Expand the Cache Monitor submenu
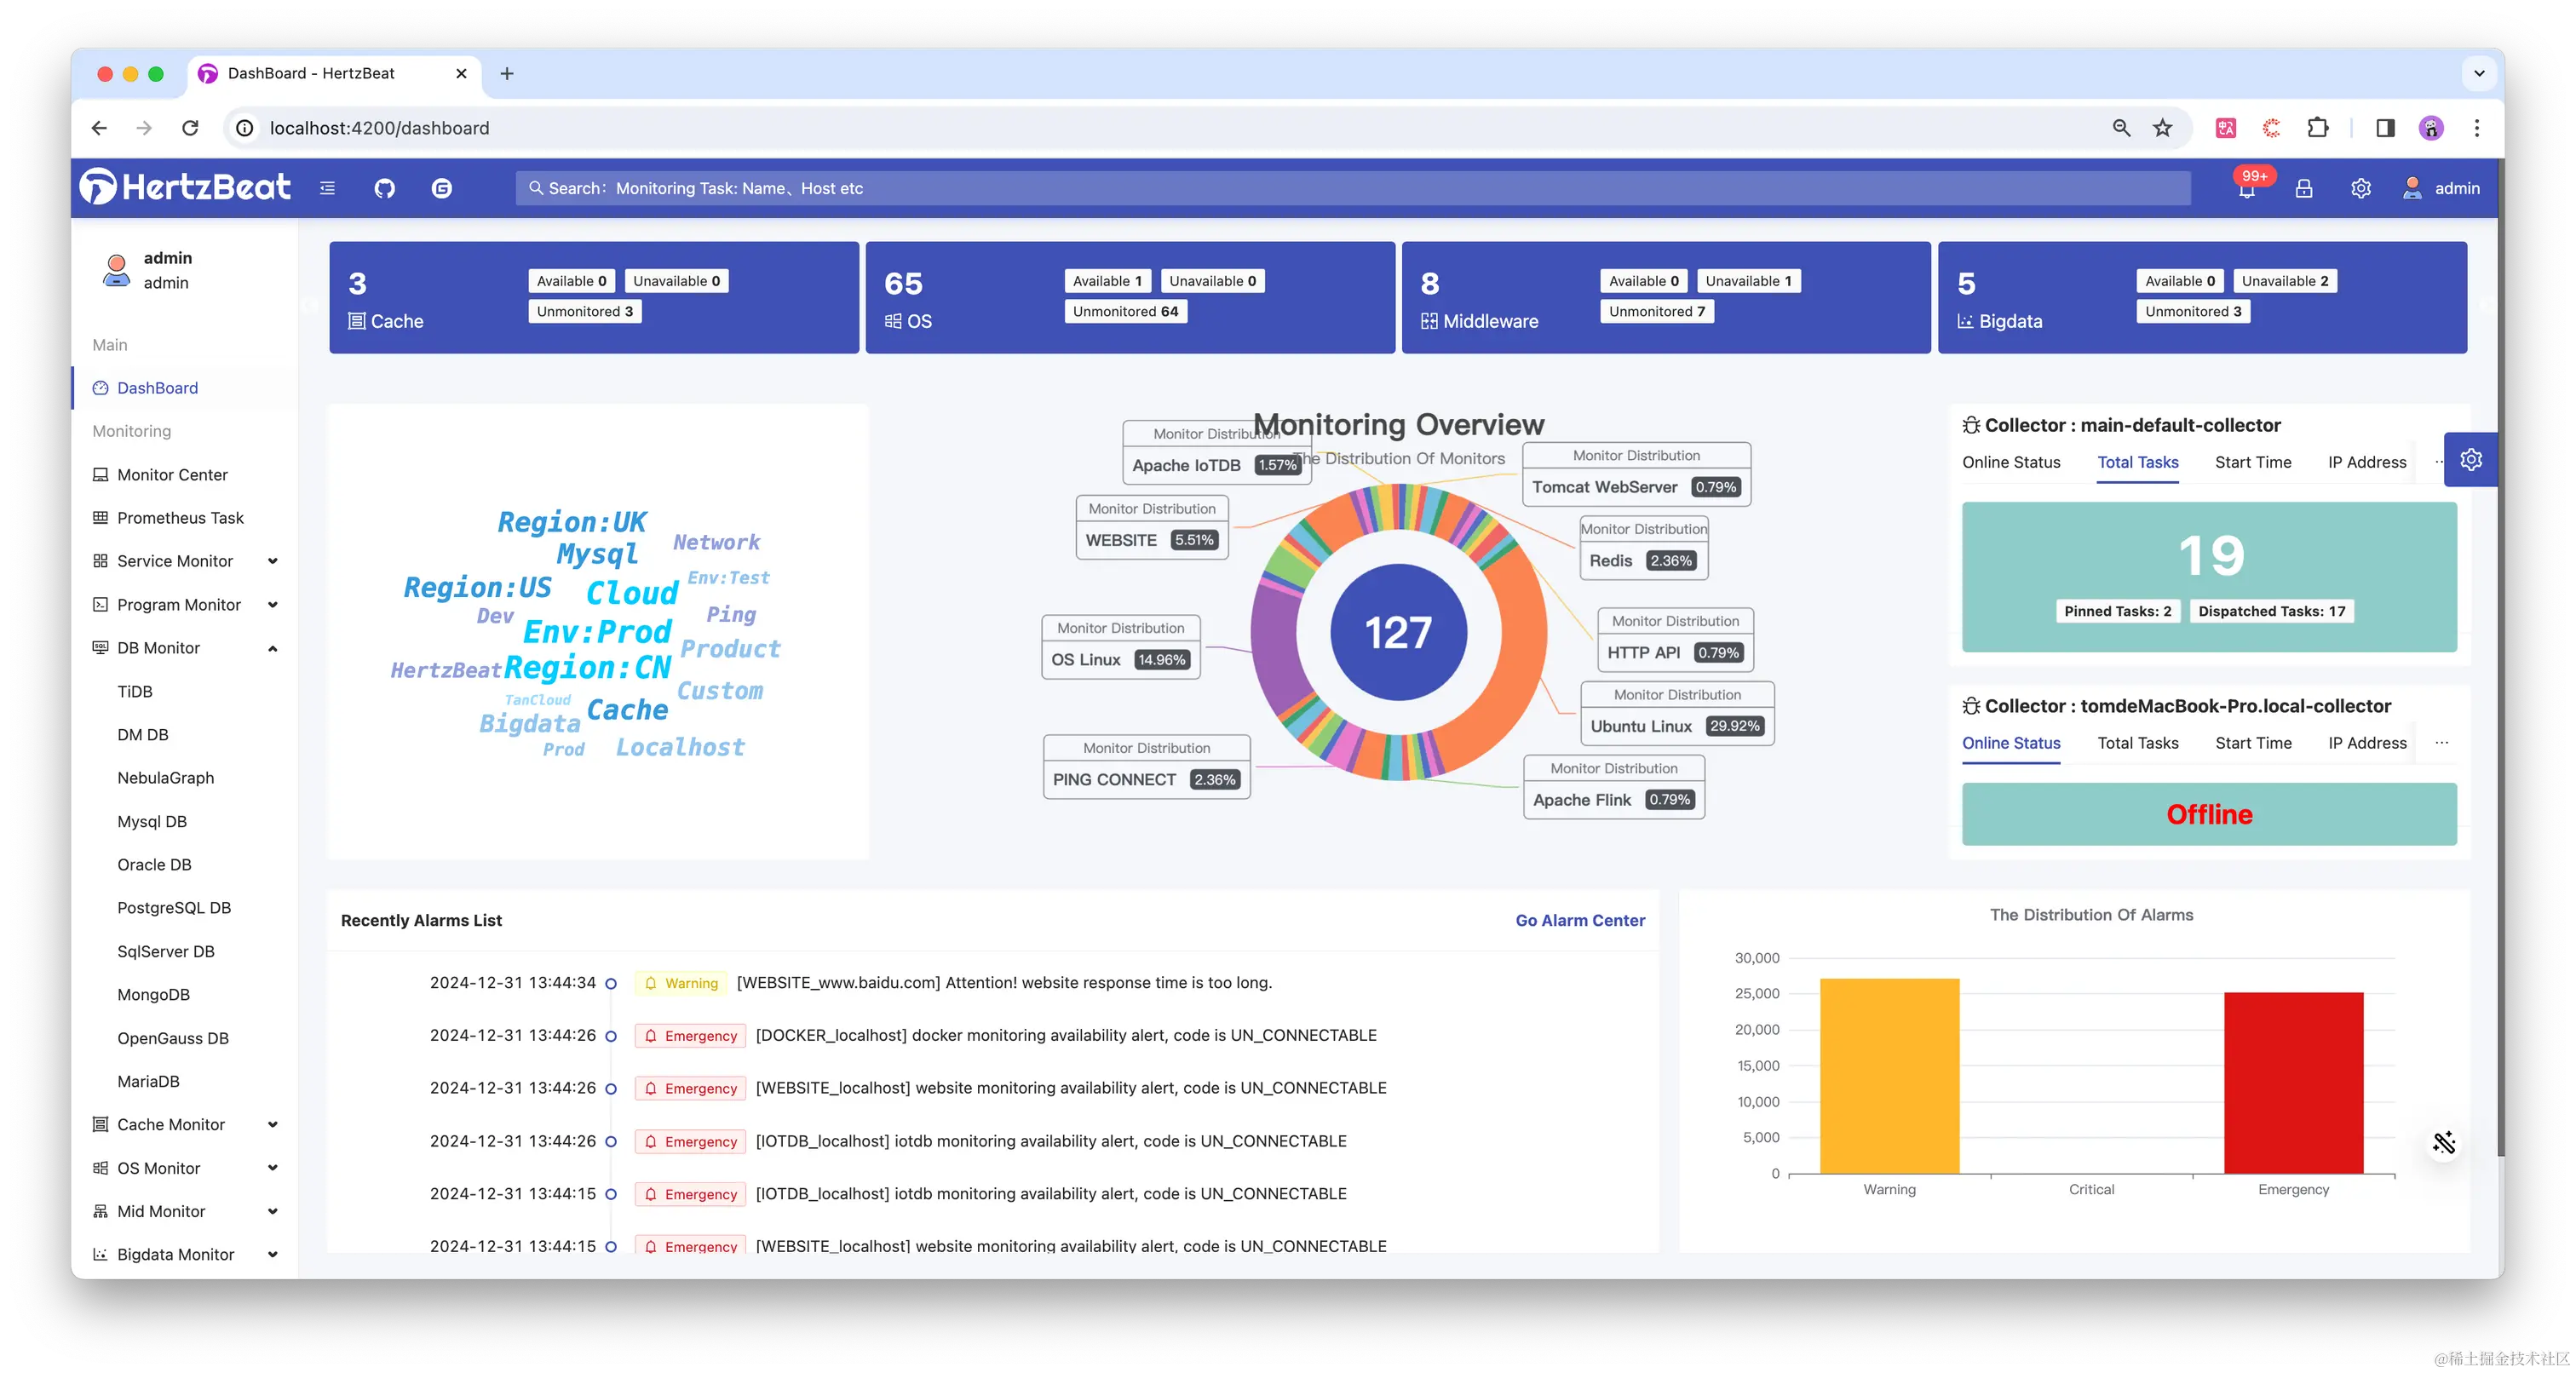The height and width of the screenshot is (1373, 2576). (272, 1124)
